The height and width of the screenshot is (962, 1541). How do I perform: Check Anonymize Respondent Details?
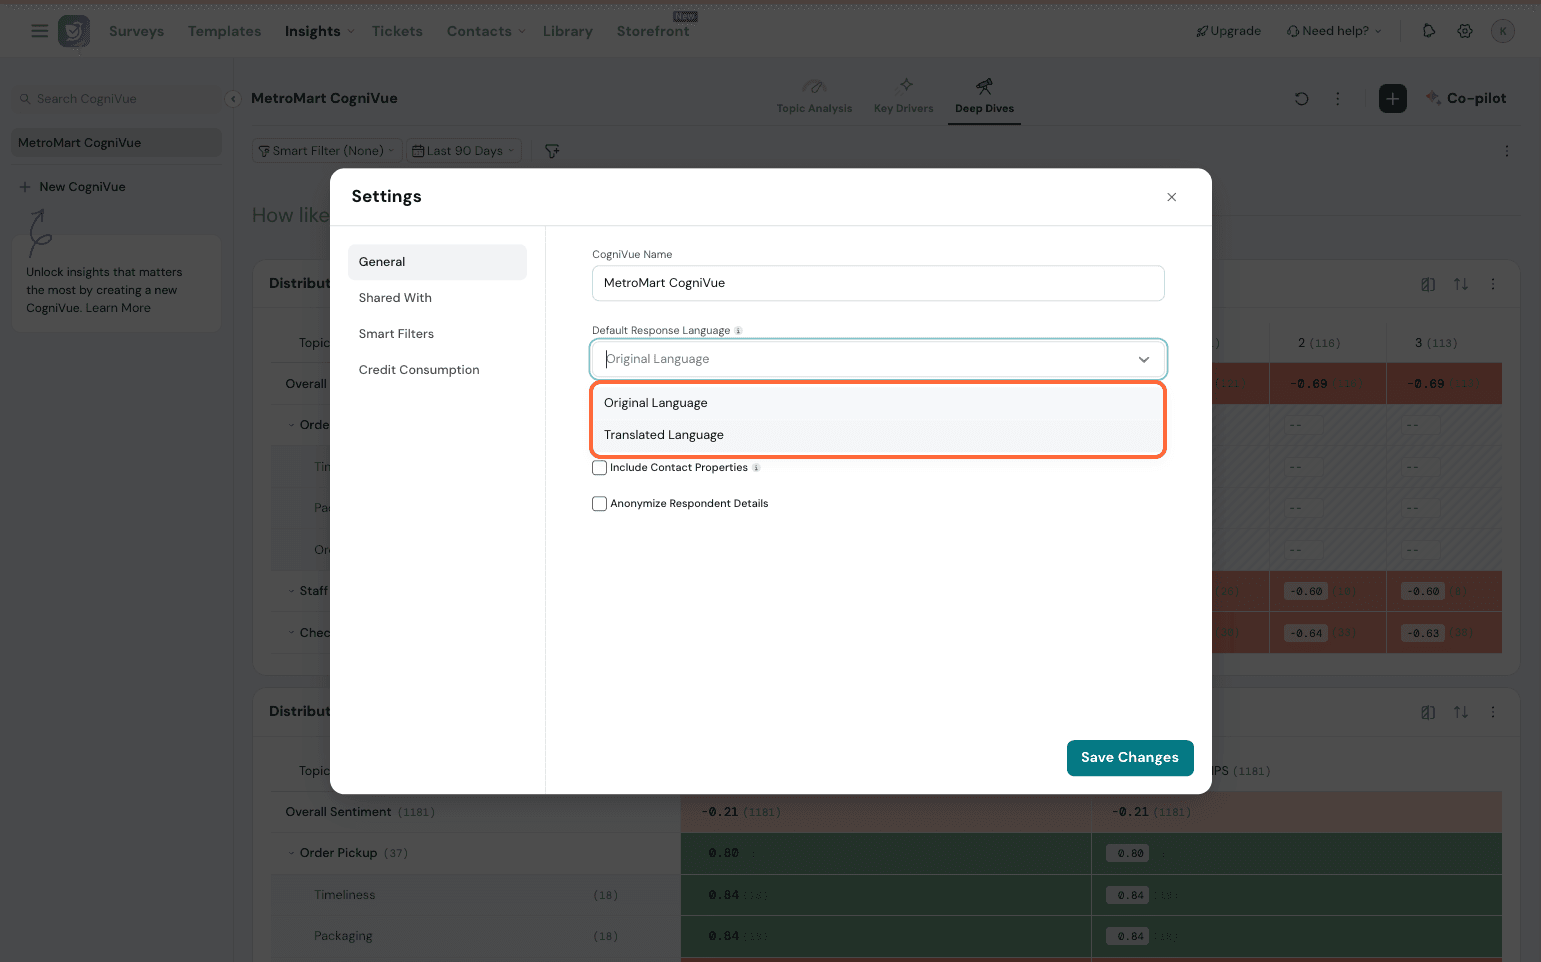(600, 504)
